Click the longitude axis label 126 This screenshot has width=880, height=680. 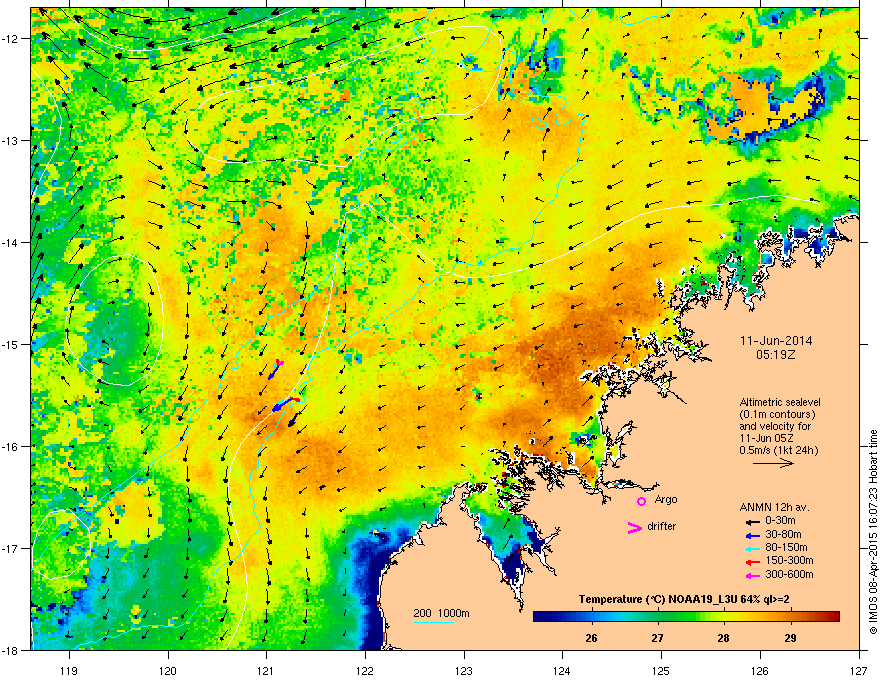tap(760, 670)
